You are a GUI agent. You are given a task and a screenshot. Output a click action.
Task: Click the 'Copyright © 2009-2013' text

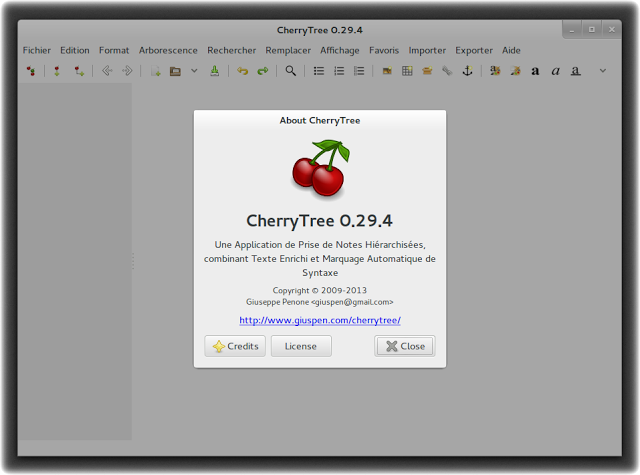[x=320, y=290]
